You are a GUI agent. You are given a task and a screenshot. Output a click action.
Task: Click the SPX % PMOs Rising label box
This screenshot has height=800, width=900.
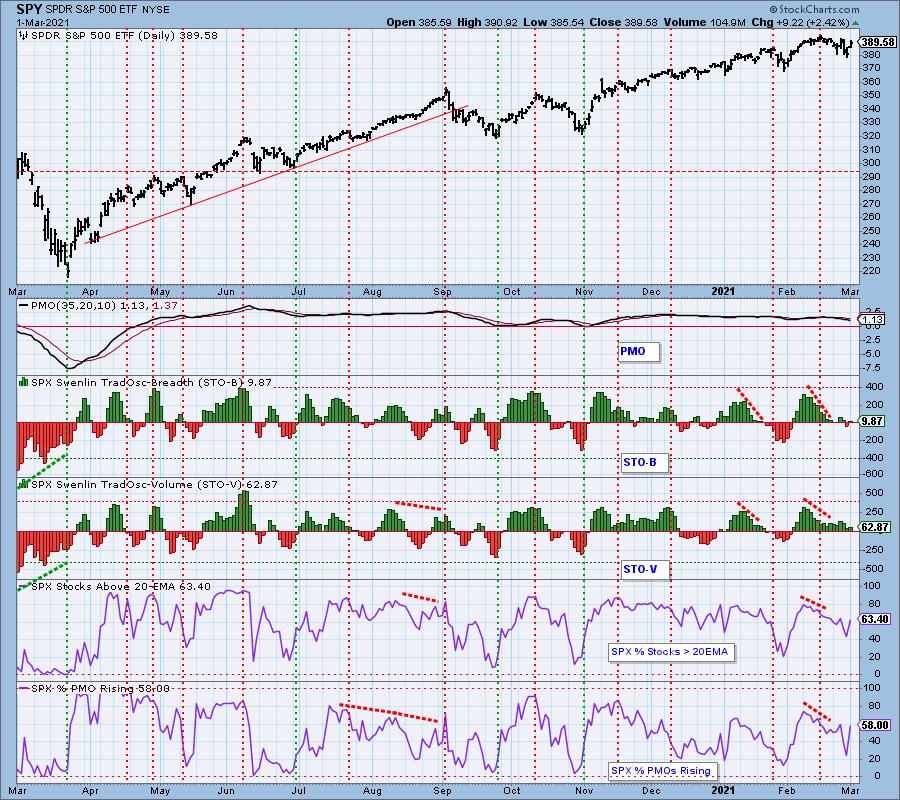click(x=661, y=771)
